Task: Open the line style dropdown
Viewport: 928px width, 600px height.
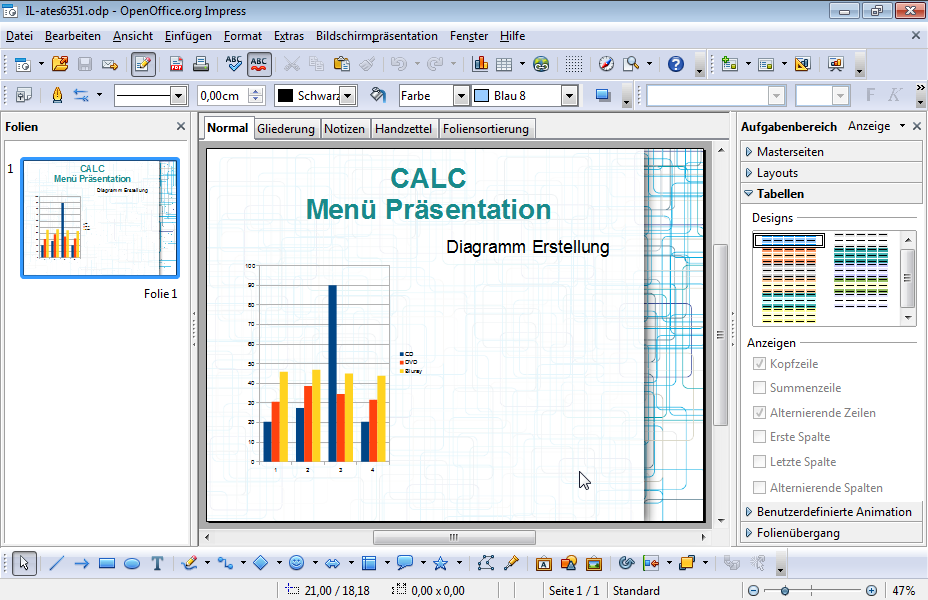Action: [x=178, y=95]
